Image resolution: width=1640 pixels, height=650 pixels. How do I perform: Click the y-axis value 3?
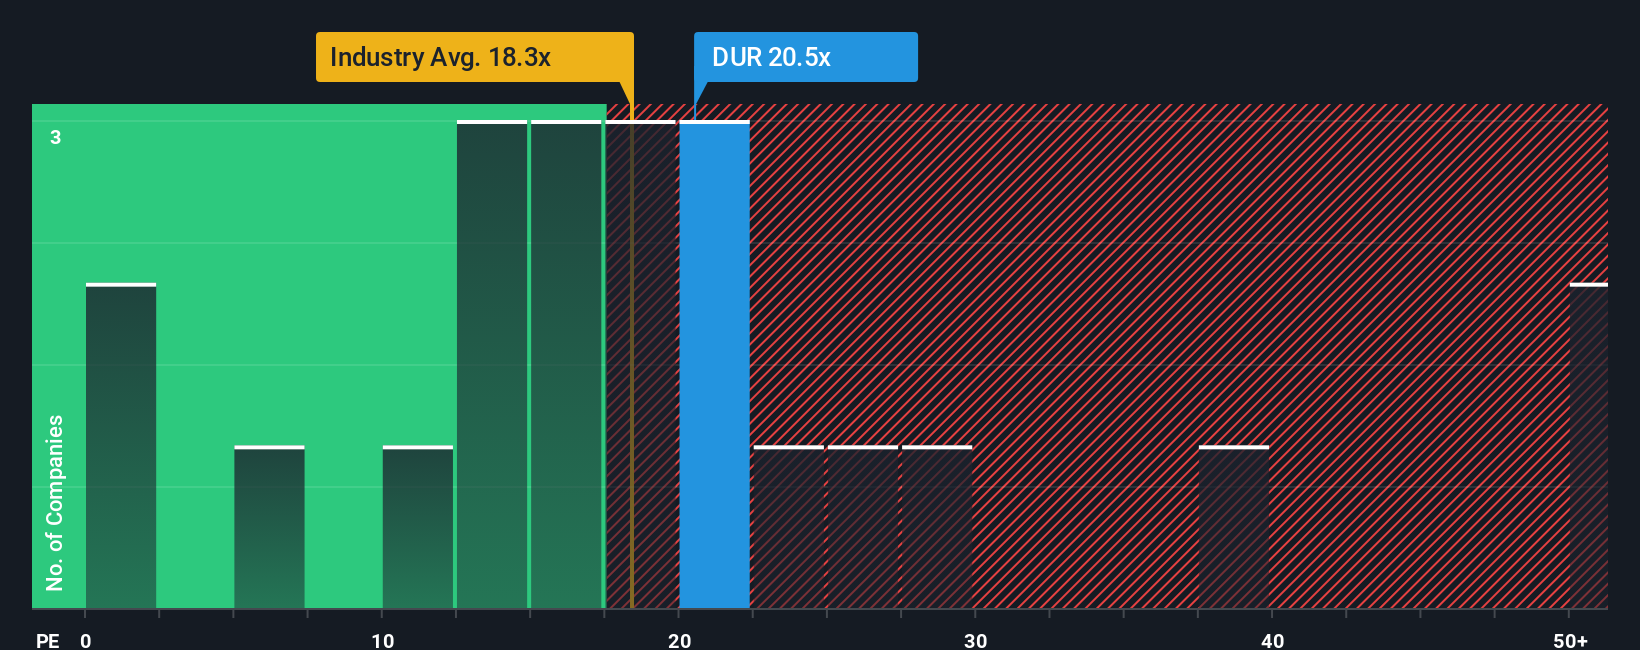56,137
